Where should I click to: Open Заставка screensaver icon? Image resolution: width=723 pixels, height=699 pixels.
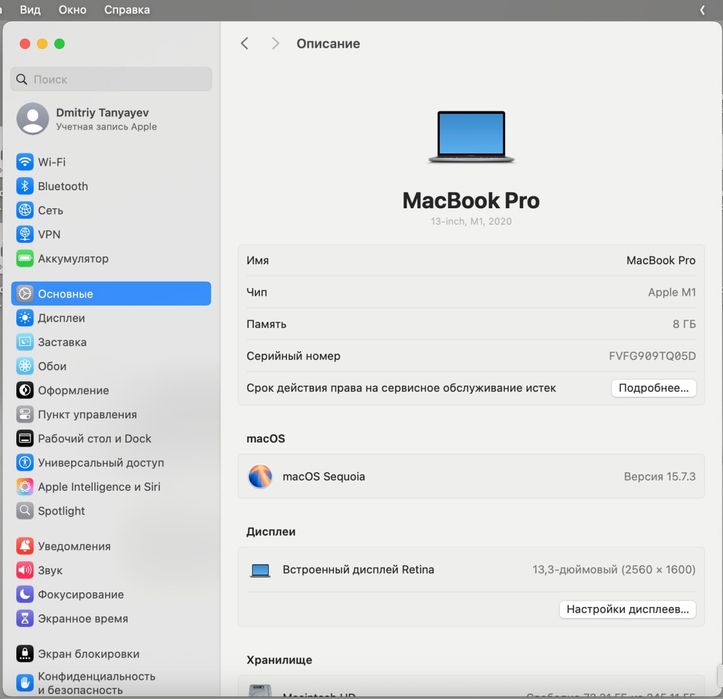[24, 342]
